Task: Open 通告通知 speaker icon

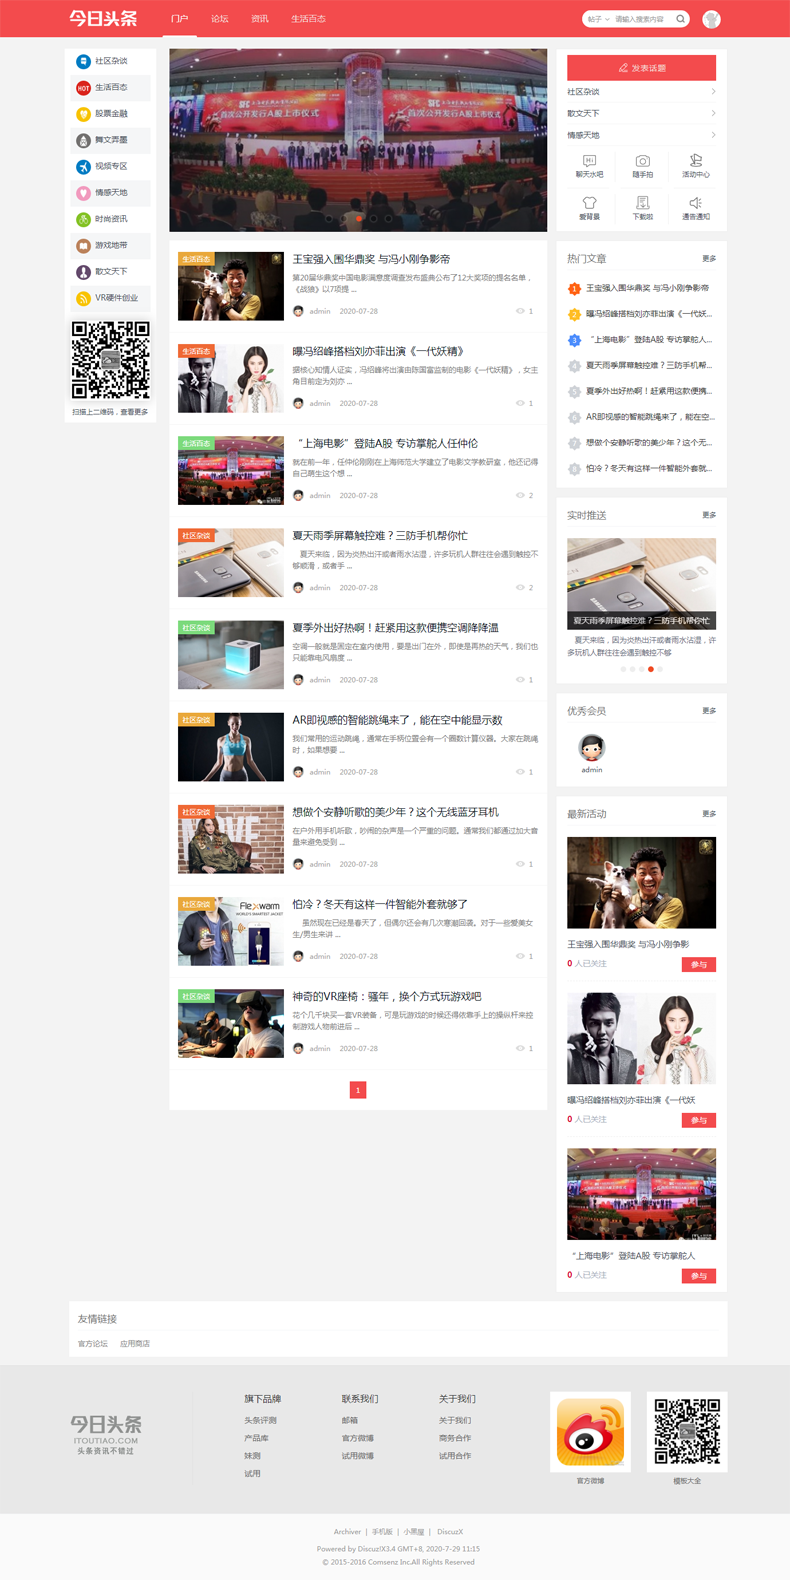Action: [696, 203]
